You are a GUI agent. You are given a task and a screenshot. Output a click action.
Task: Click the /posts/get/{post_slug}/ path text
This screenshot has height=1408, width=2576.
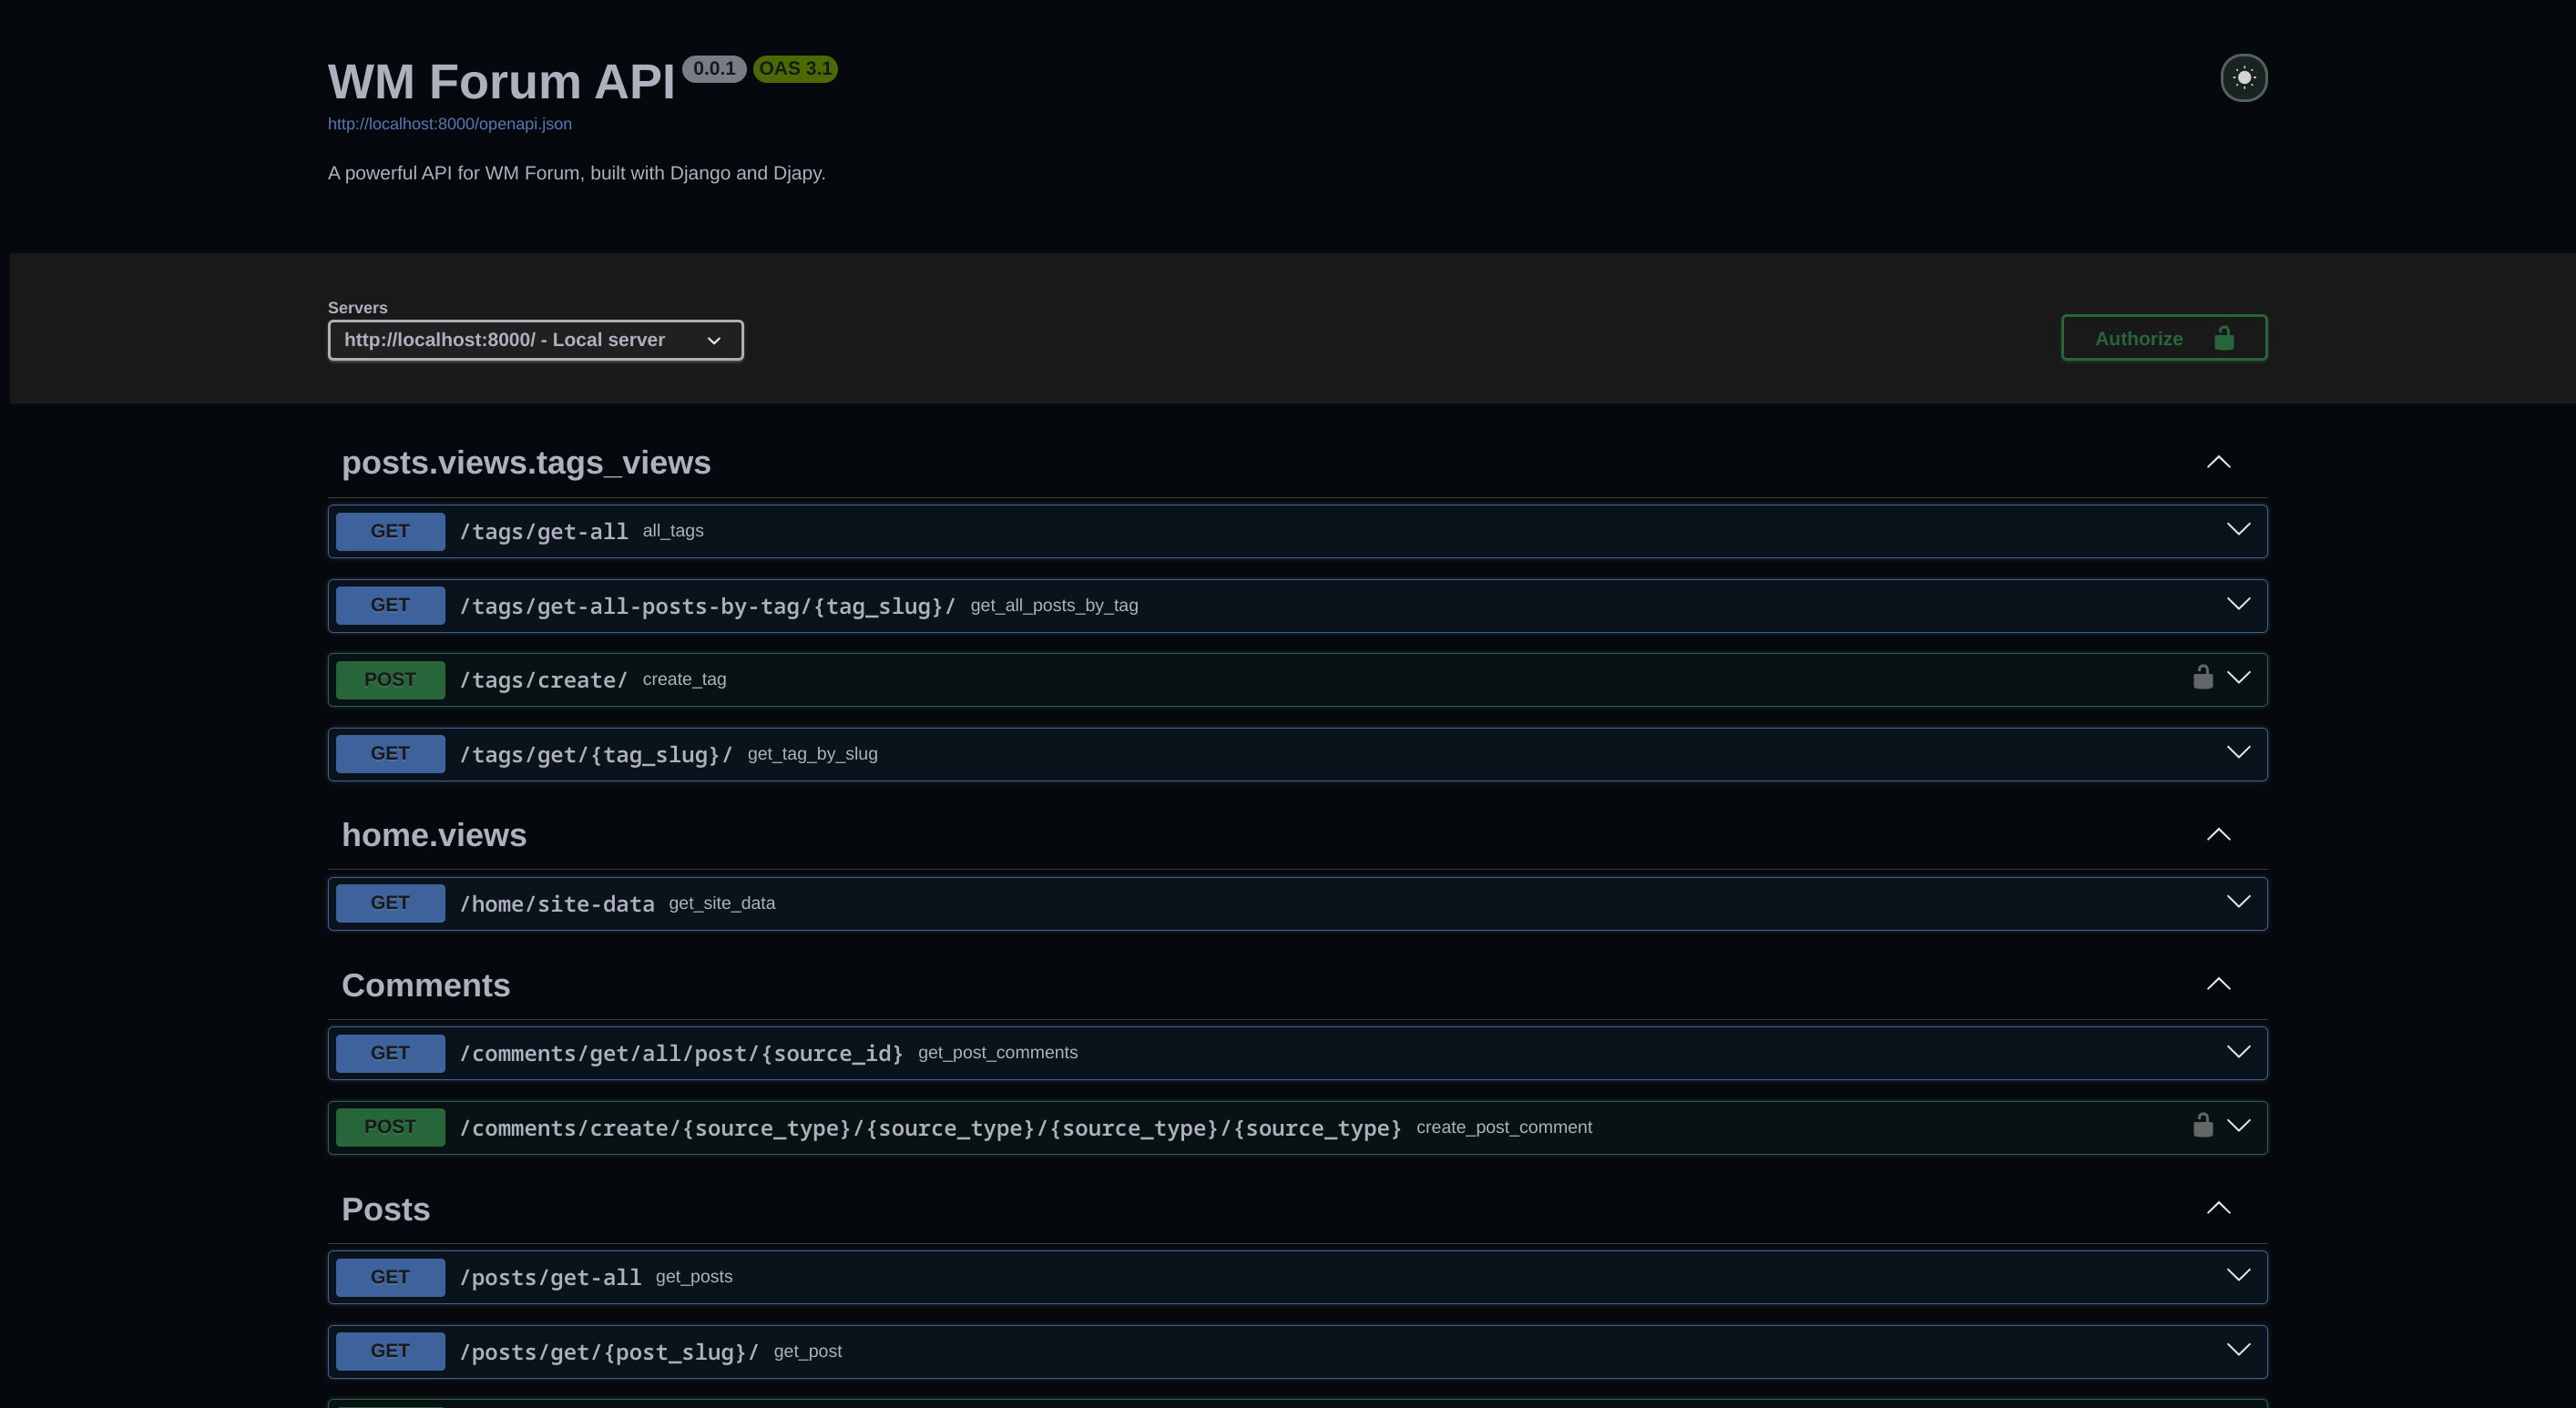609,1352
